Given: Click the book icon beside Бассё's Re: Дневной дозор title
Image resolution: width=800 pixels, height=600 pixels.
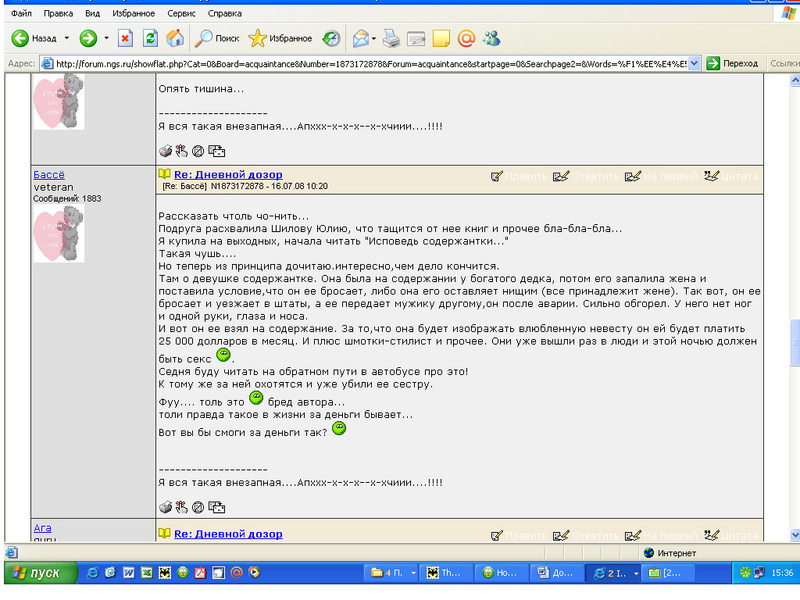Looking at the screenshot, I should pyautogui.click(x=164, y=174).
